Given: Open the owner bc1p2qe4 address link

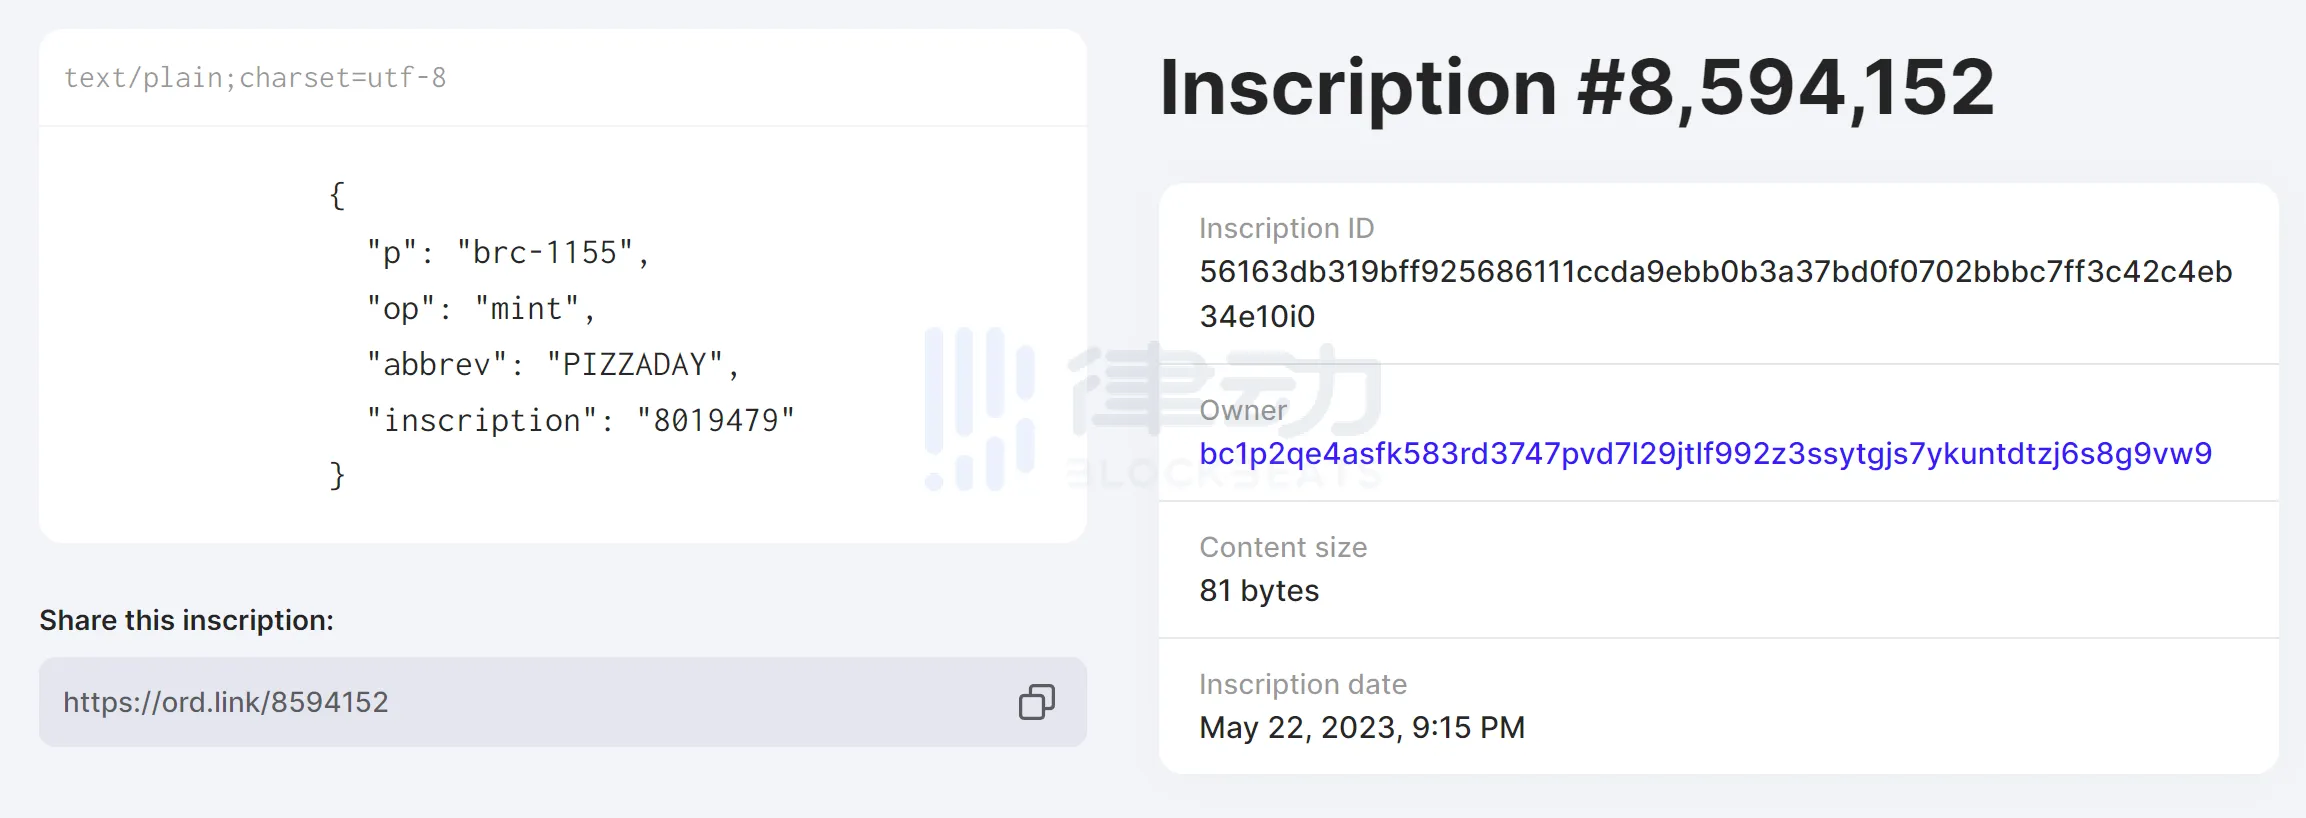Looking at the screenshot, I should 1705,454.
